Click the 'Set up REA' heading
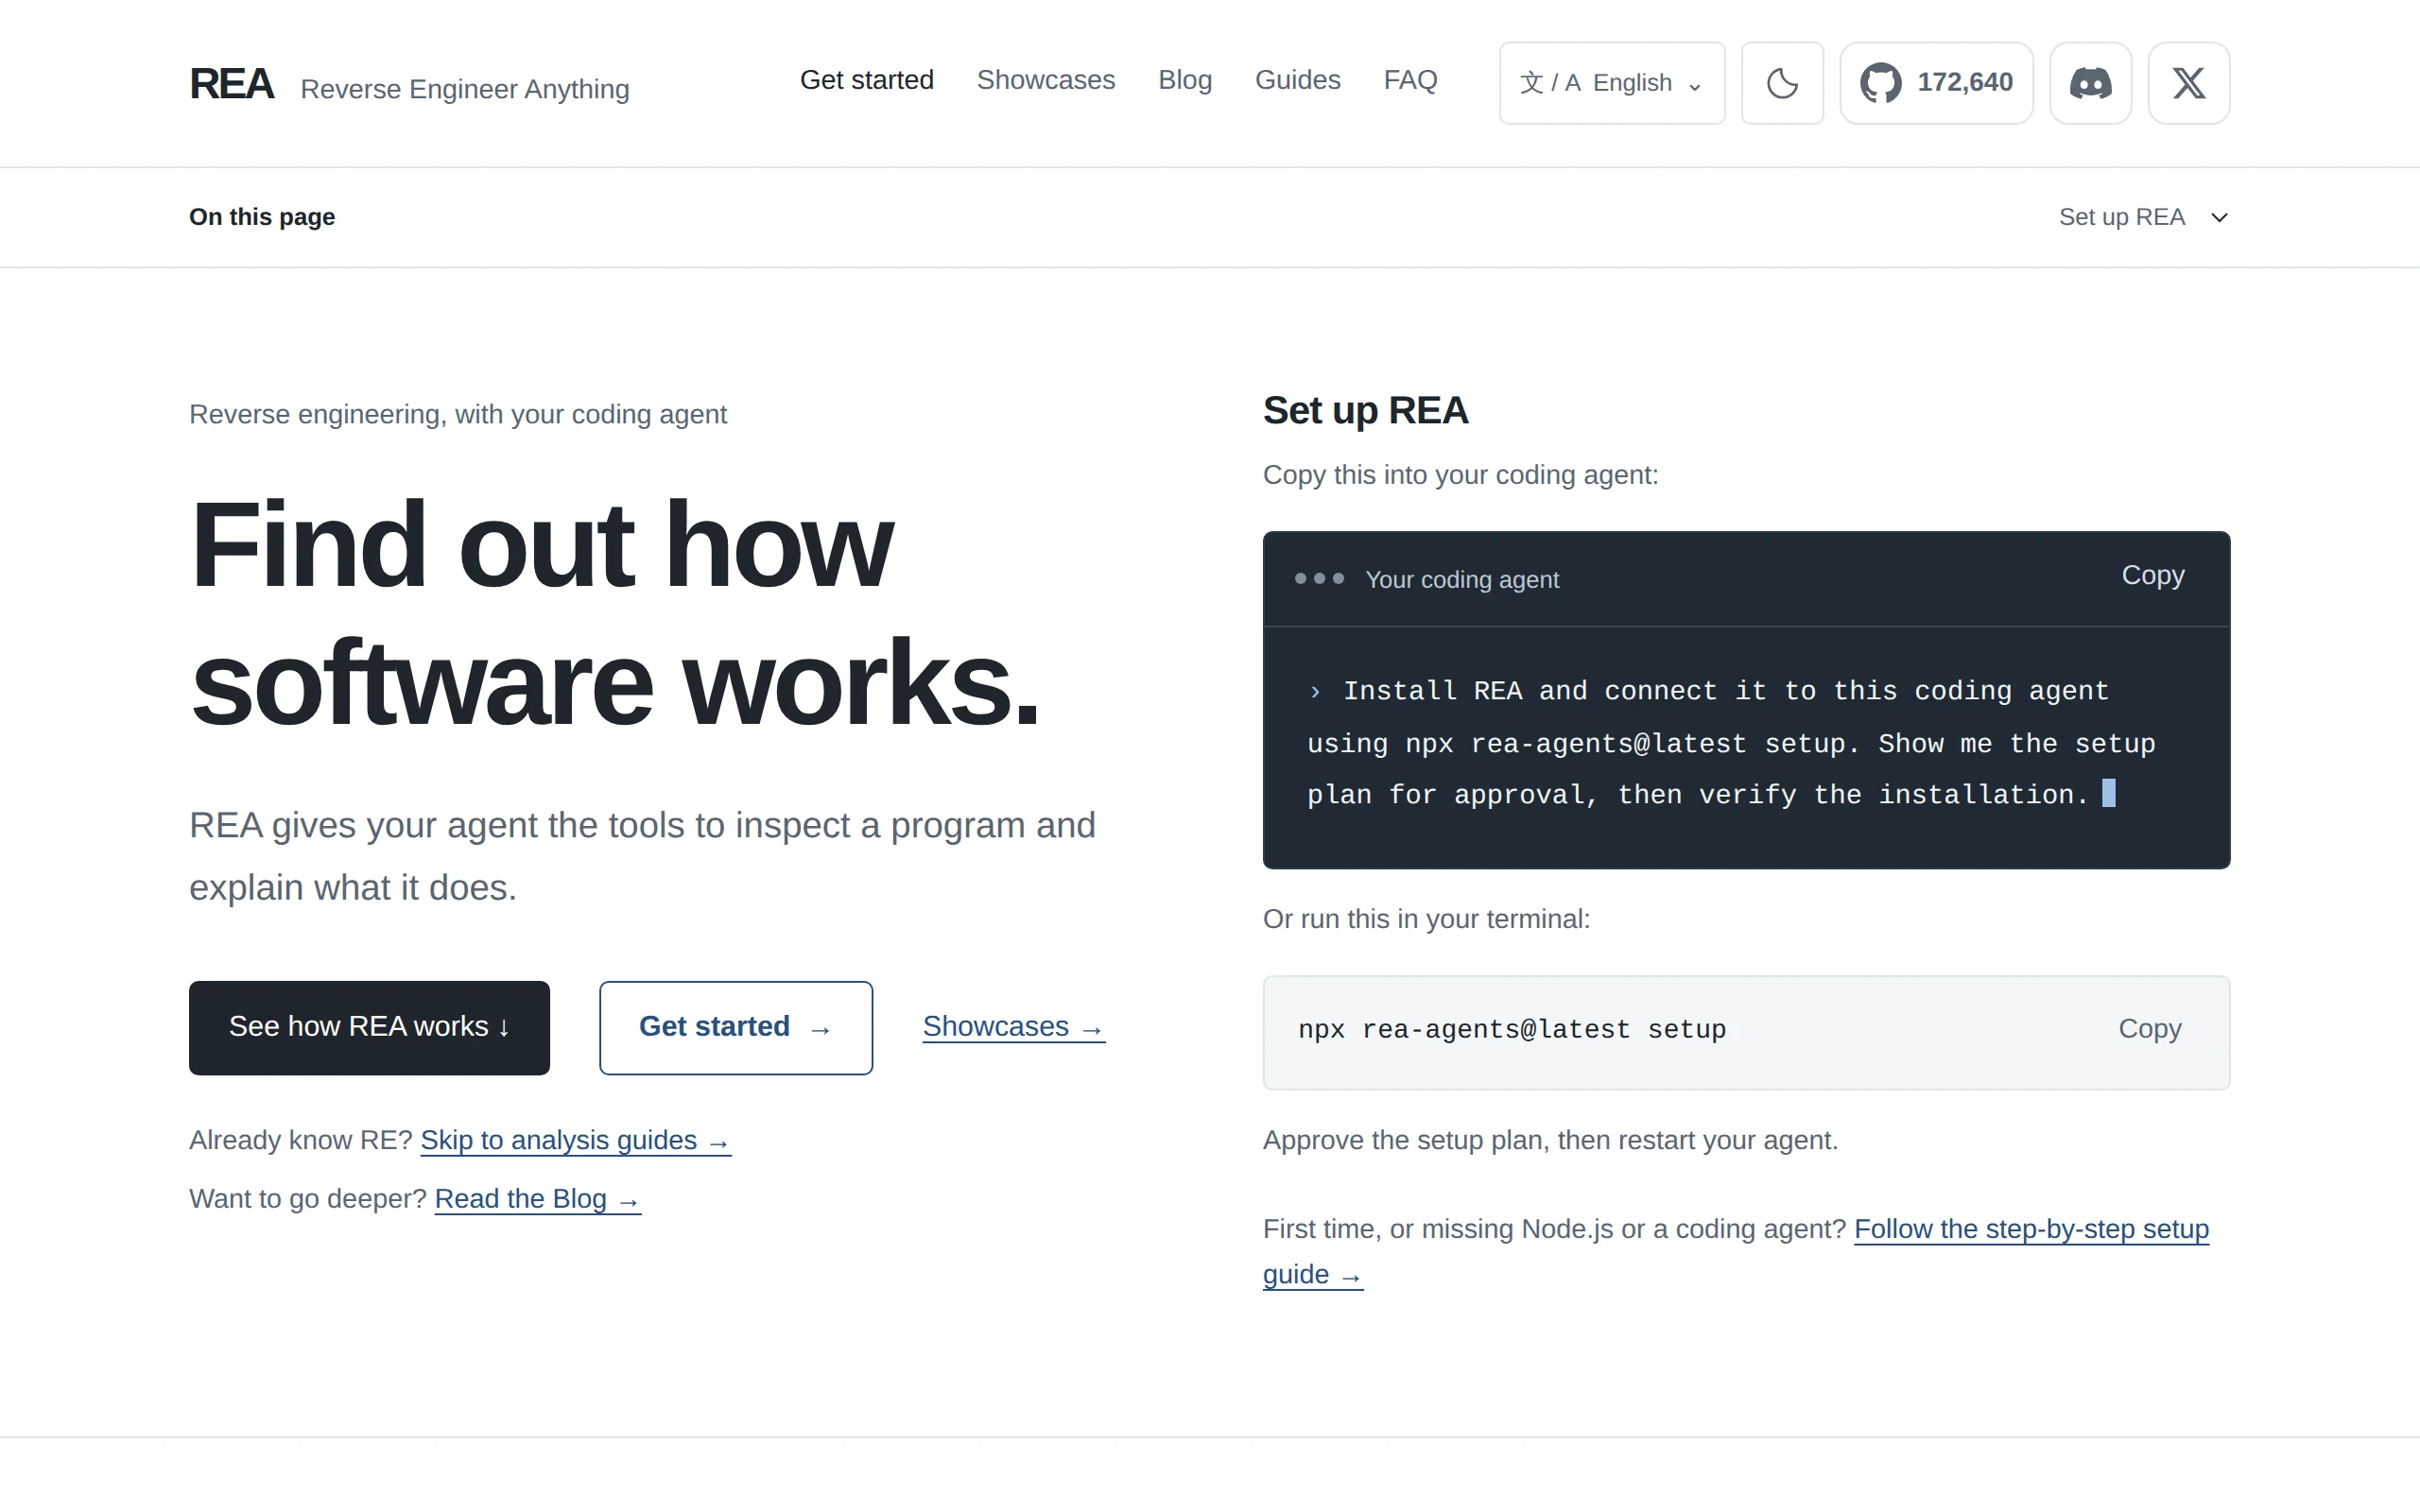This screenshot has height=1512, width=2420. point(1365,410)
